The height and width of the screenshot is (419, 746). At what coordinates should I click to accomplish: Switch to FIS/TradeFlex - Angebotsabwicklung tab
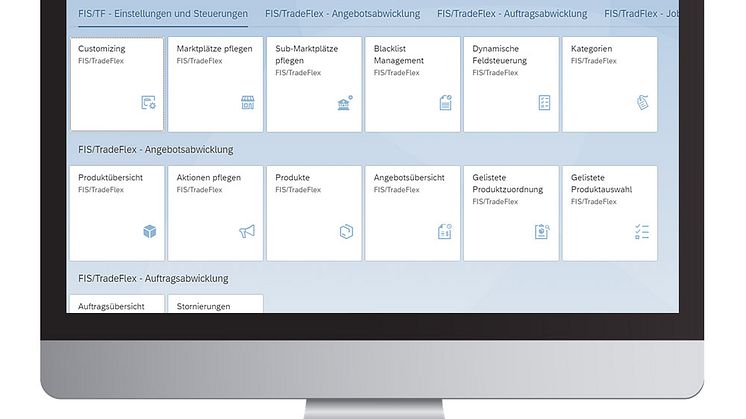coord(343,14)
